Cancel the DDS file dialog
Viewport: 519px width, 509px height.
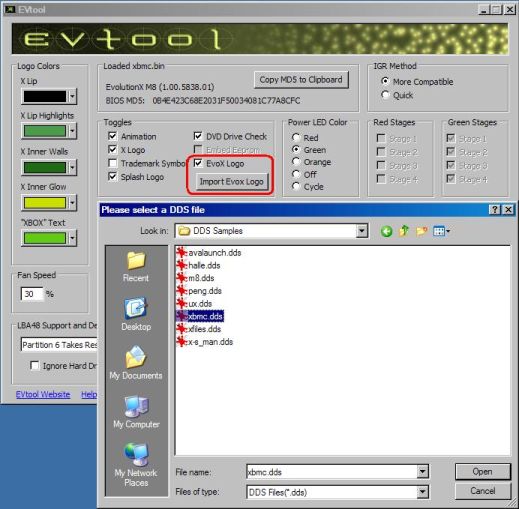pyautogui.click(x=482, y=491)
